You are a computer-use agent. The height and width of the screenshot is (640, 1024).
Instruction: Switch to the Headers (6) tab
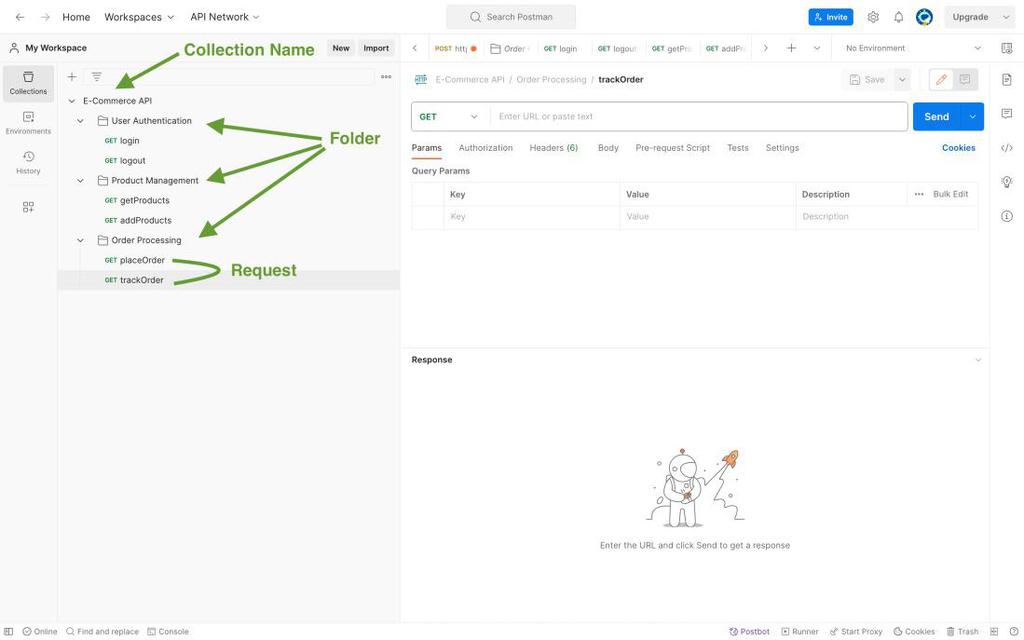(x=553, y=148)
